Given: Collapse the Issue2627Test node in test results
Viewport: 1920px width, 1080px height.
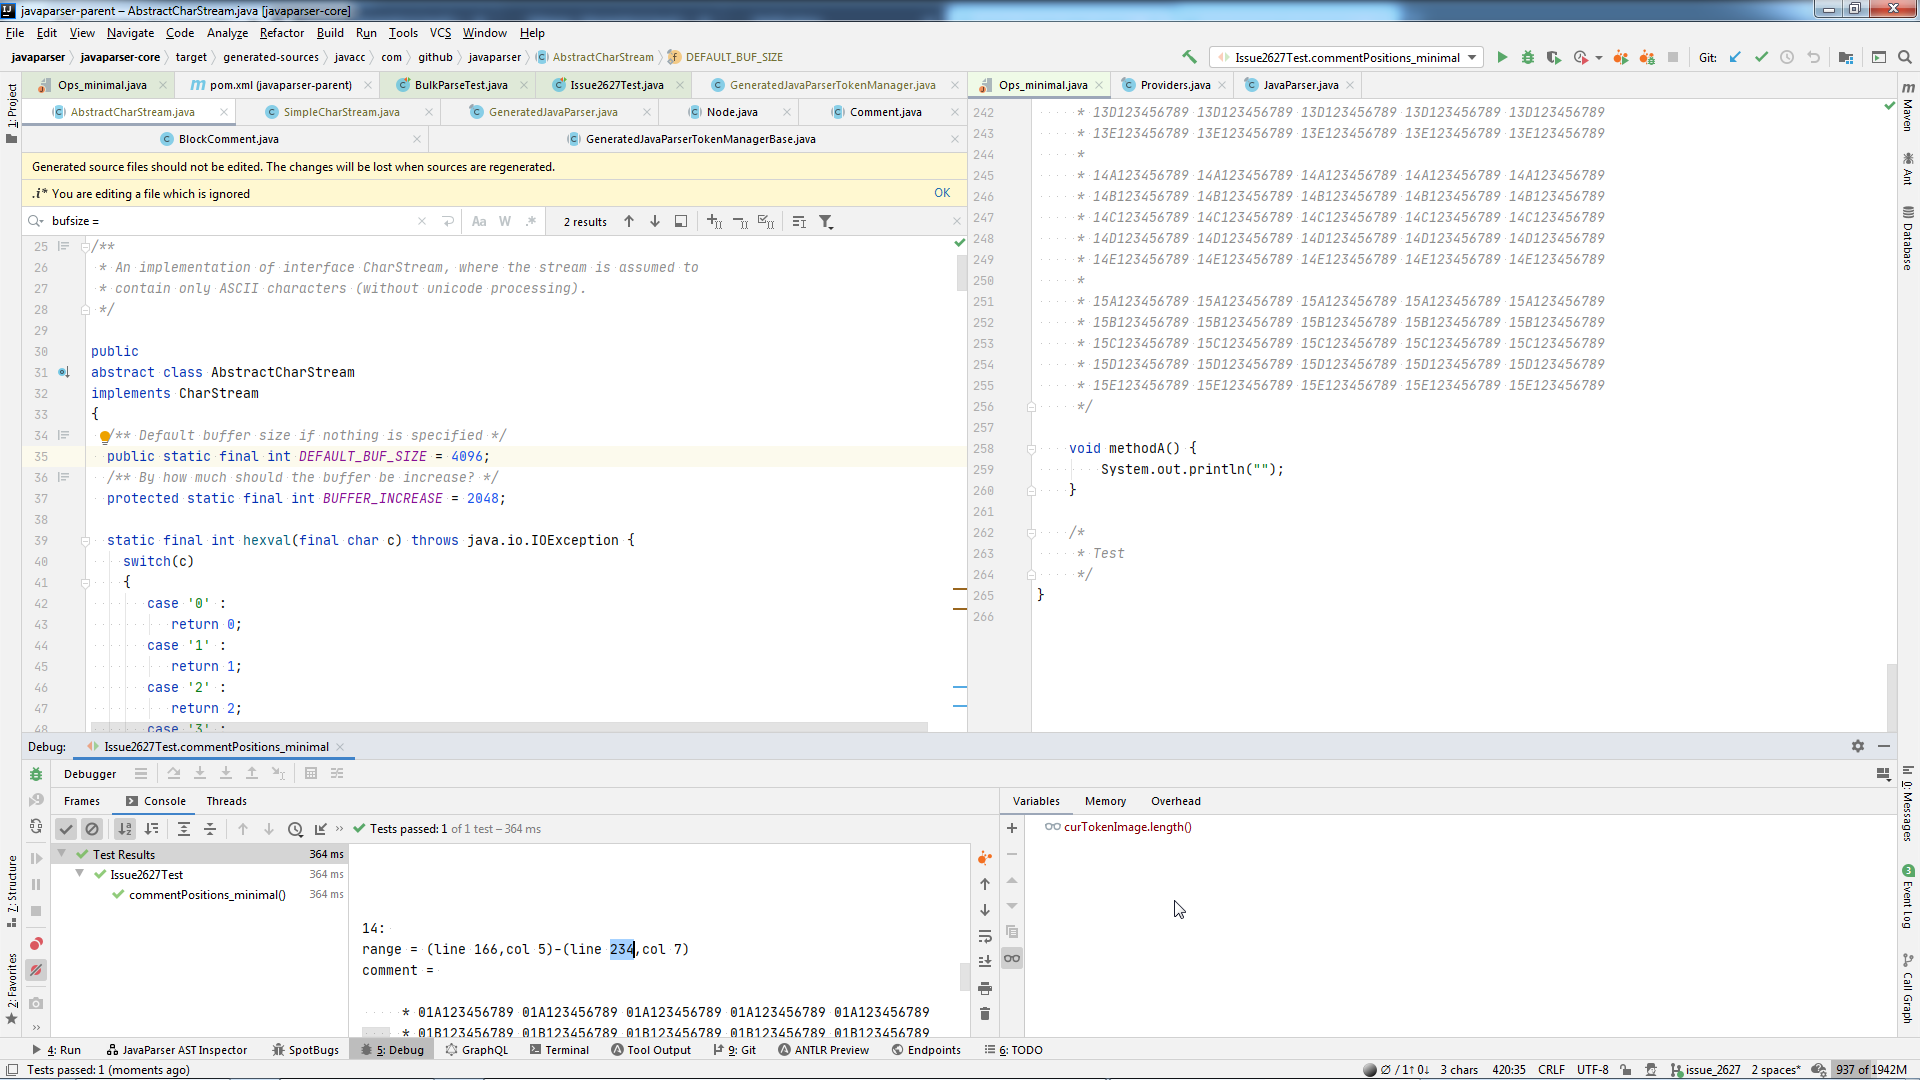Looking at the screenshot, I should coord(80,874).
